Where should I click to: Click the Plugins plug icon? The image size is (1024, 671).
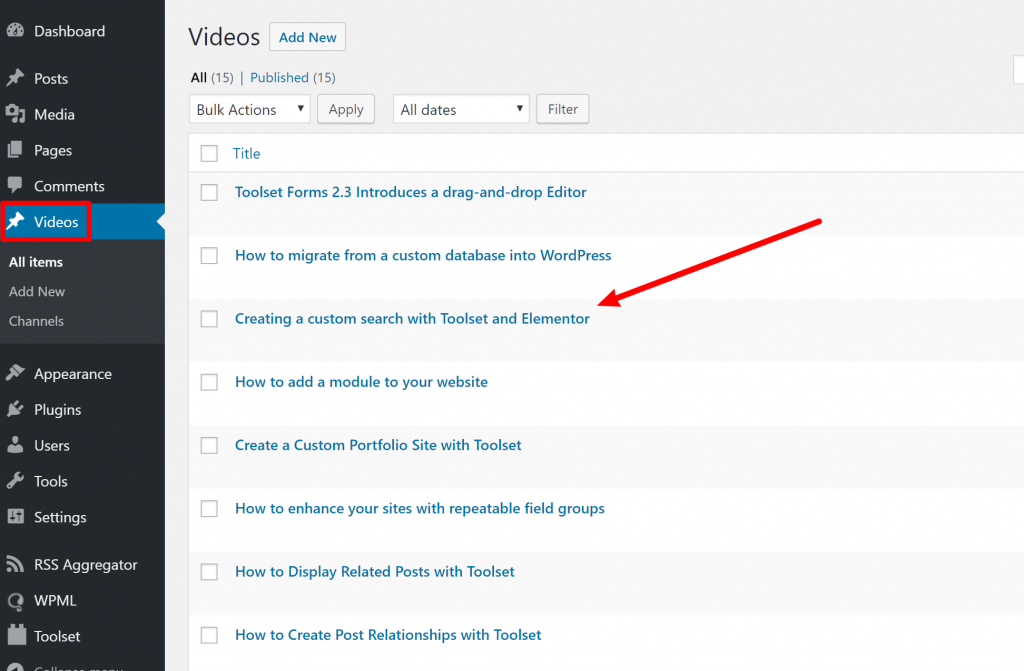(15, 409)
